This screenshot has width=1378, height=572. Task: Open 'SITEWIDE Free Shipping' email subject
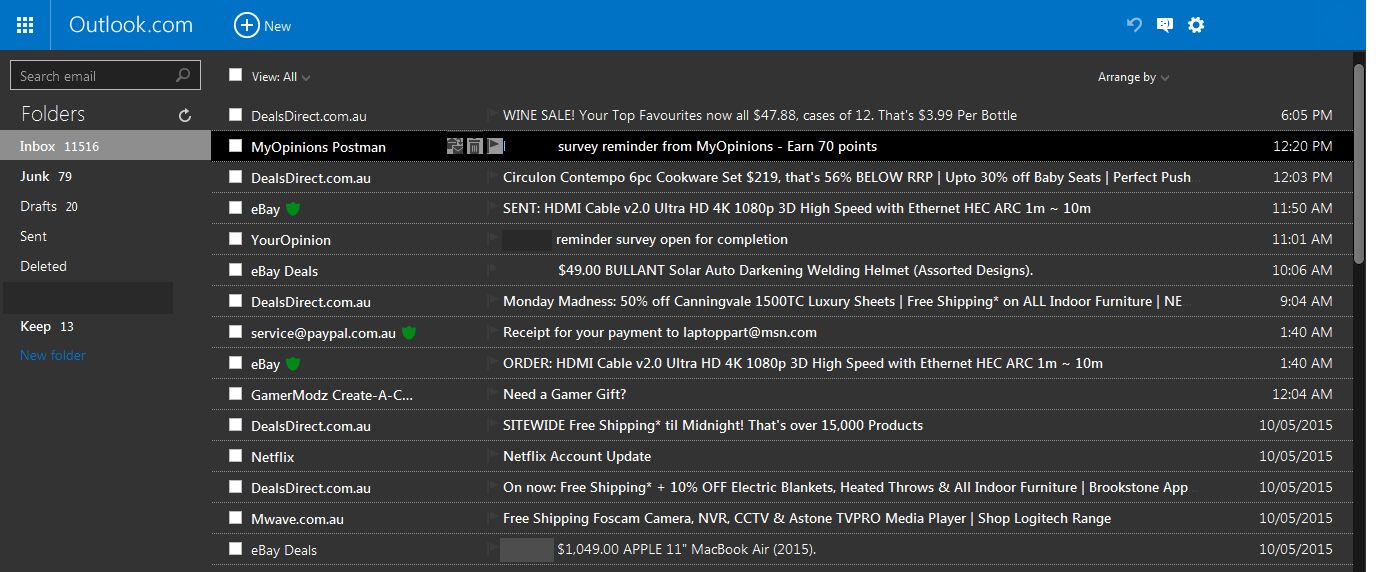click(713, 425)
